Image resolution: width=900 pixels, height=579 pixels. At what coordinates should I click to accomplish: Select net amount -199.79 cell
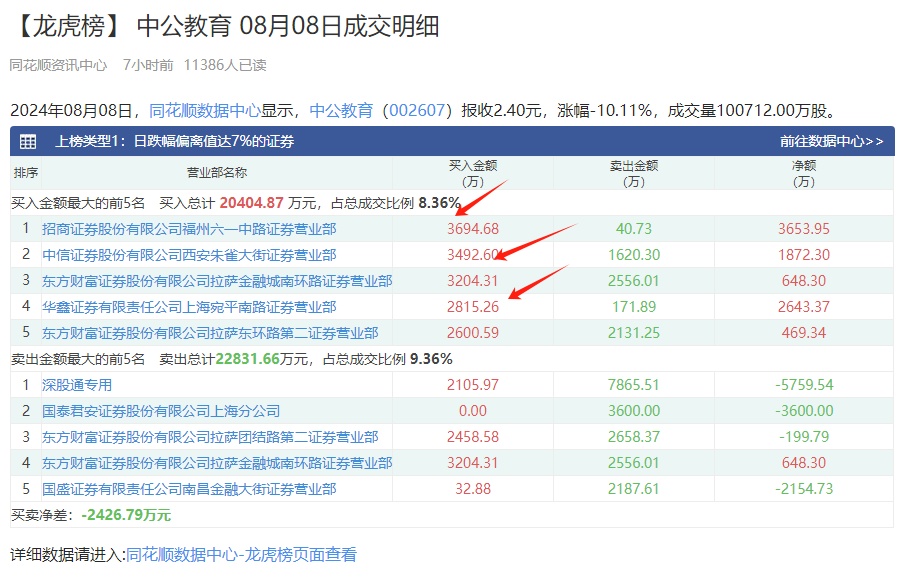tap(804, 437)
